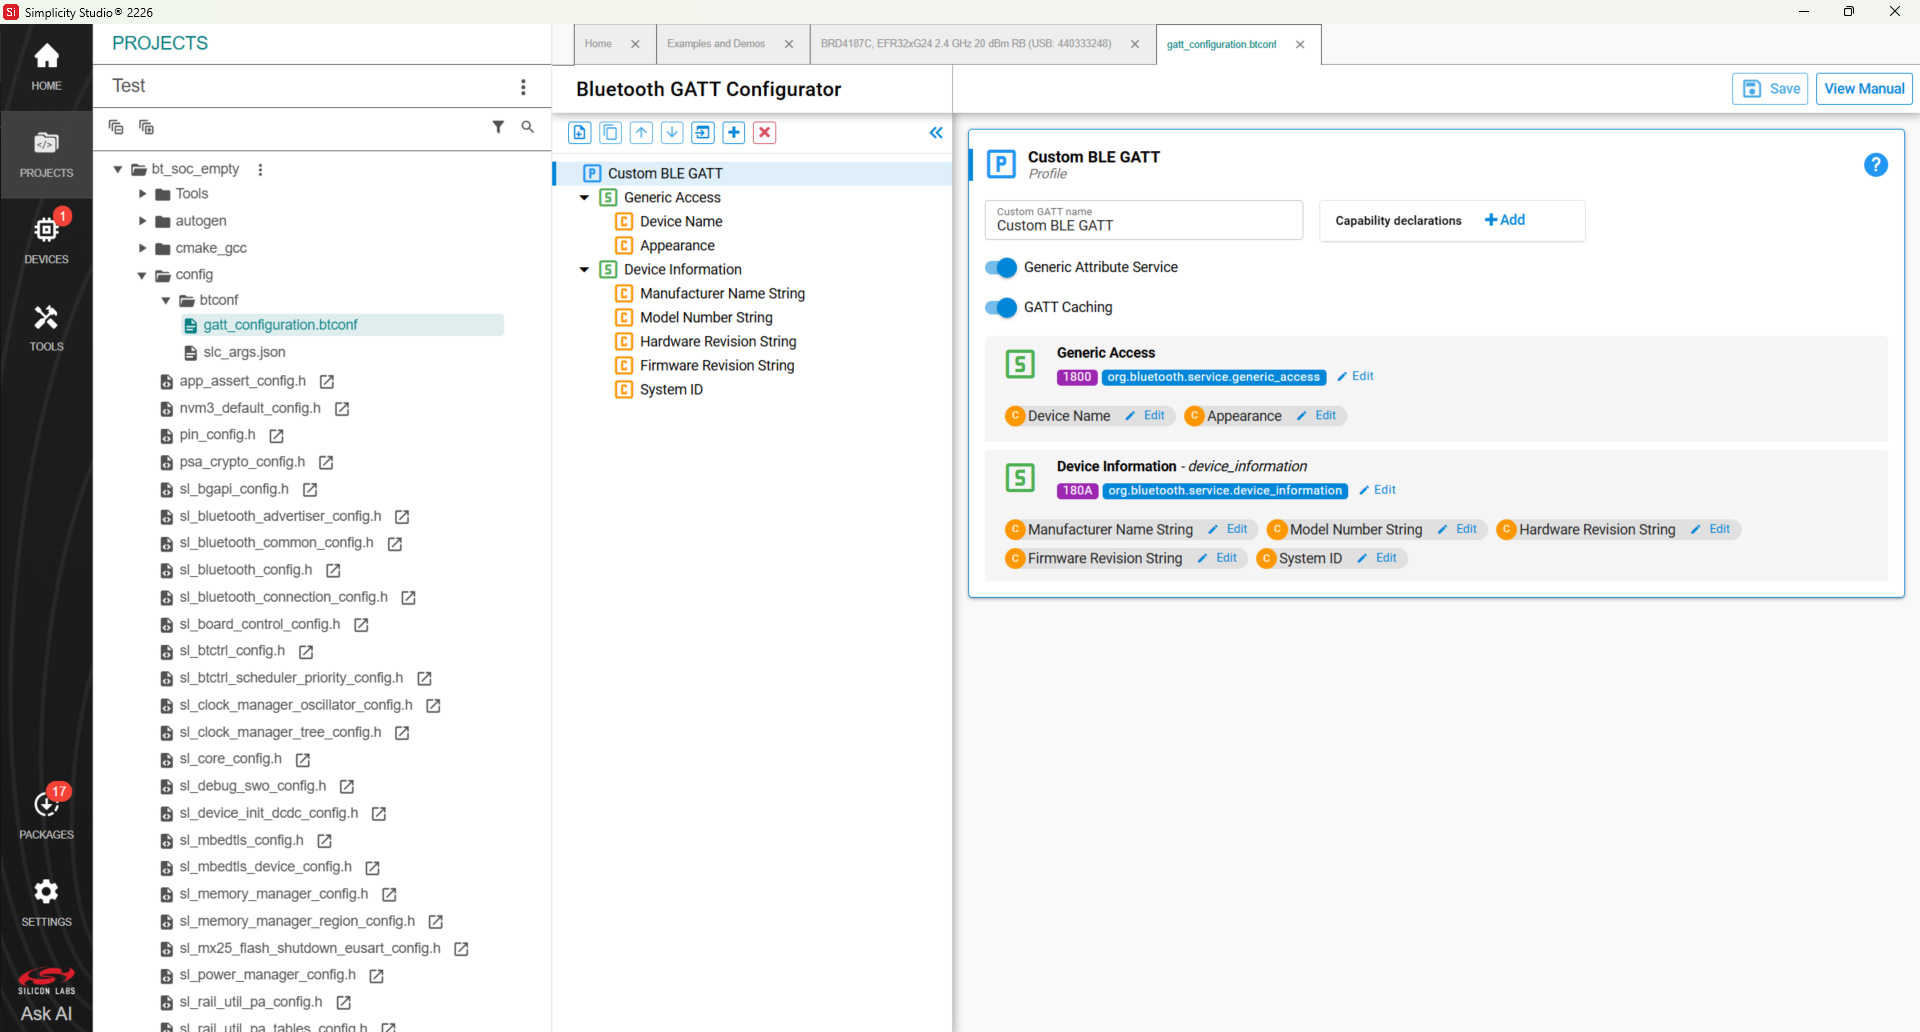The image size is (1920, 1032).
Task: Collapse the GATT tree panel with double chevron
Action: click(936, 133)
